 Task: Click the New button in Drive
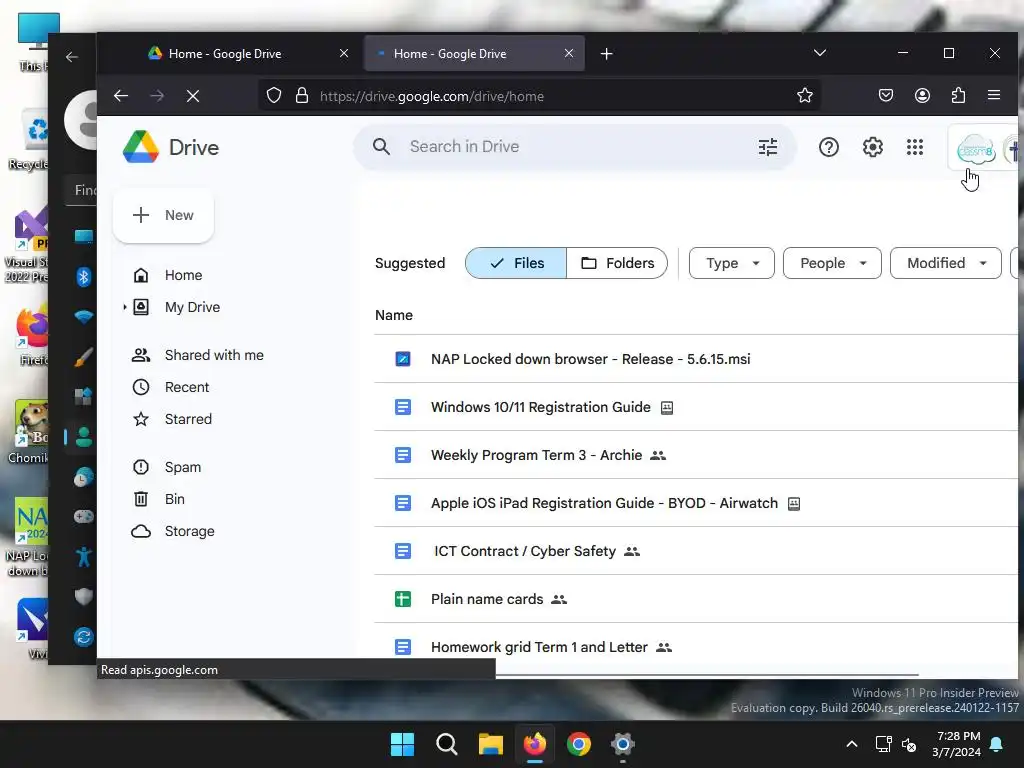[163, 216]
